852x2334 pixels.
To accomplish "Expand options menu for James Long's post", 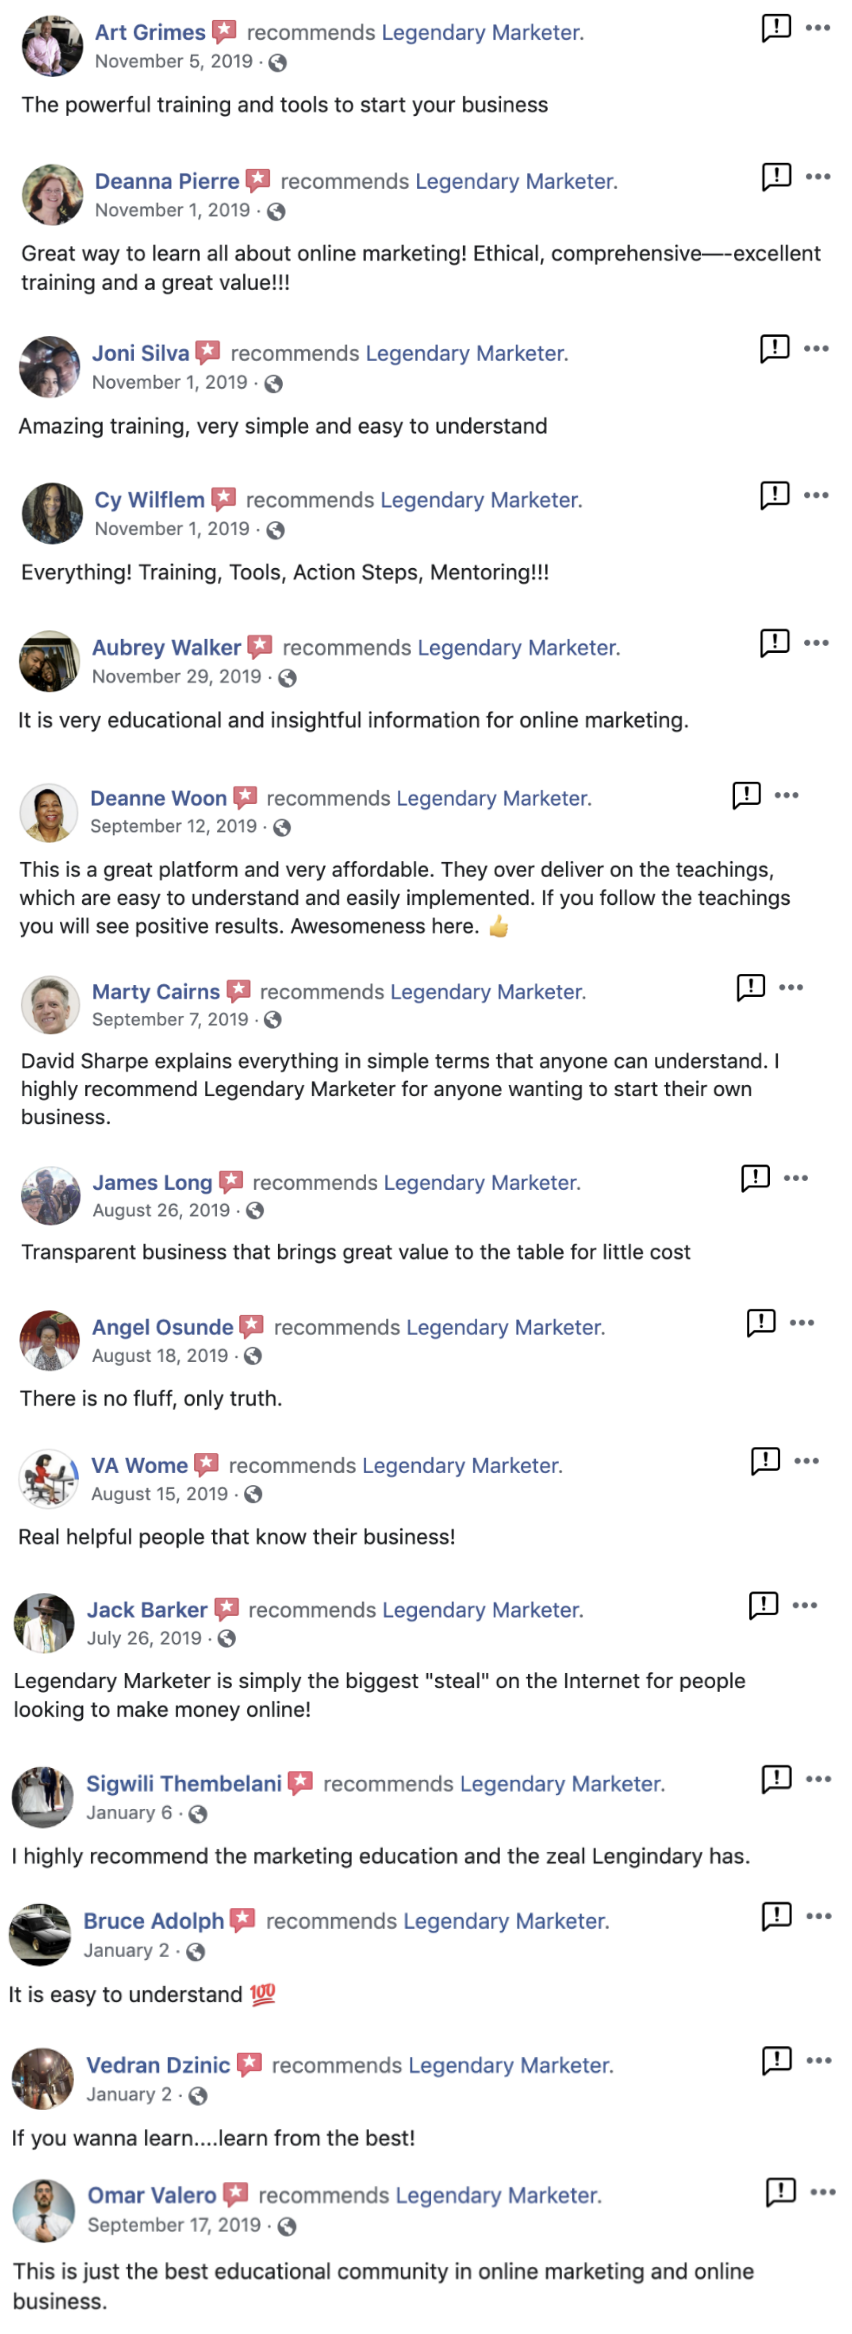I will (796, 1178).
